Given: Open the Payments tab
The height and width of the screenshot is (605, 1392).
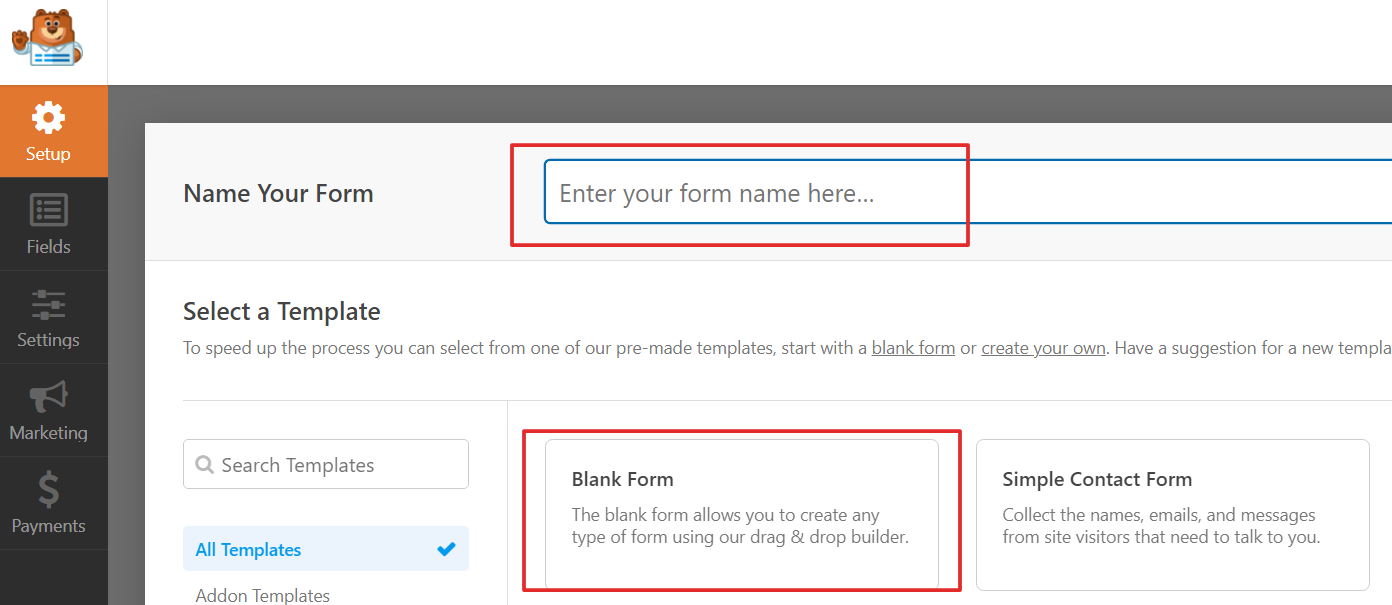Looking at the screenshot, I should click(x=48, y=503).
